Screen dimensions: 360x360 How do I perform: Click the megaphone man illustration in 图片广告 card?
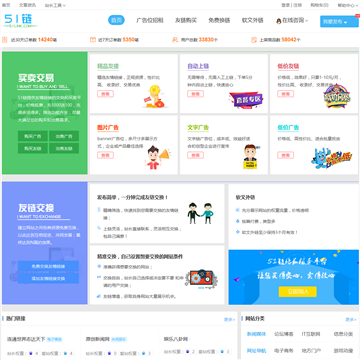pyautogui.click(x=158, y=157)
